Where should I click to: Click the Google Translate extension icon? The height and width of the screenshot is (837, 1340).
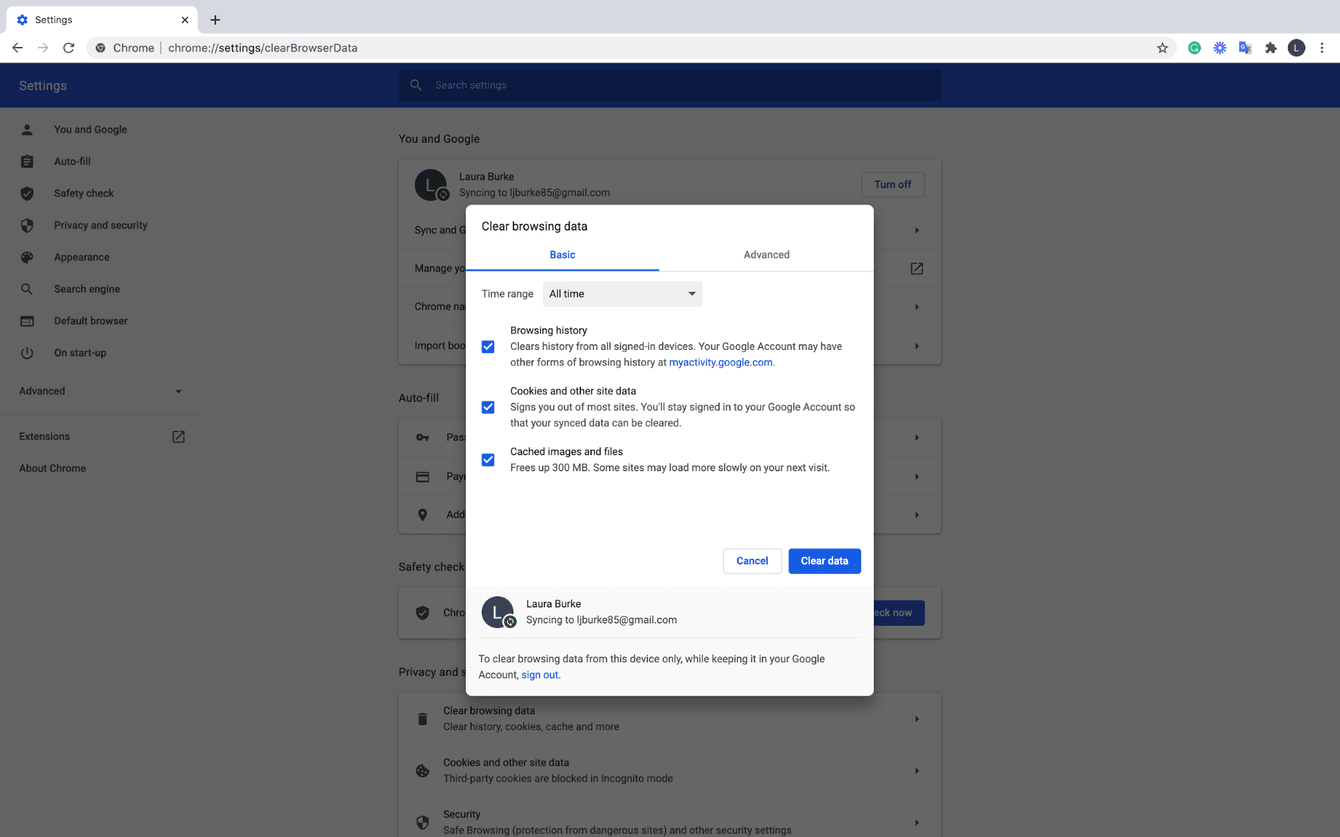pos(1245,47)
